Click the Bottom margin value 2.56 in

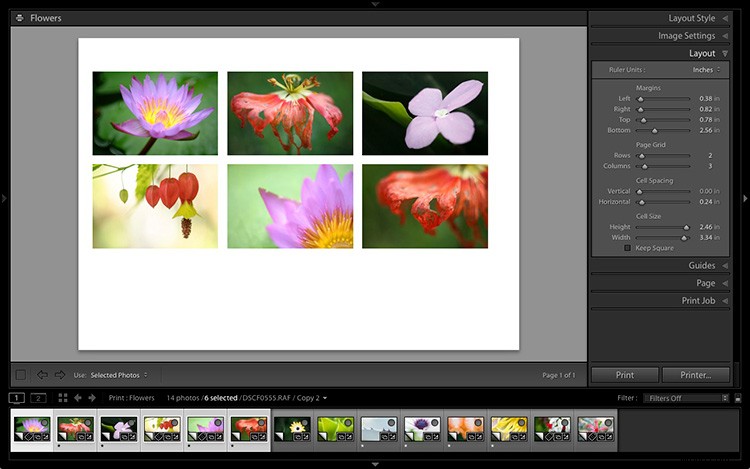pos(709,131)
